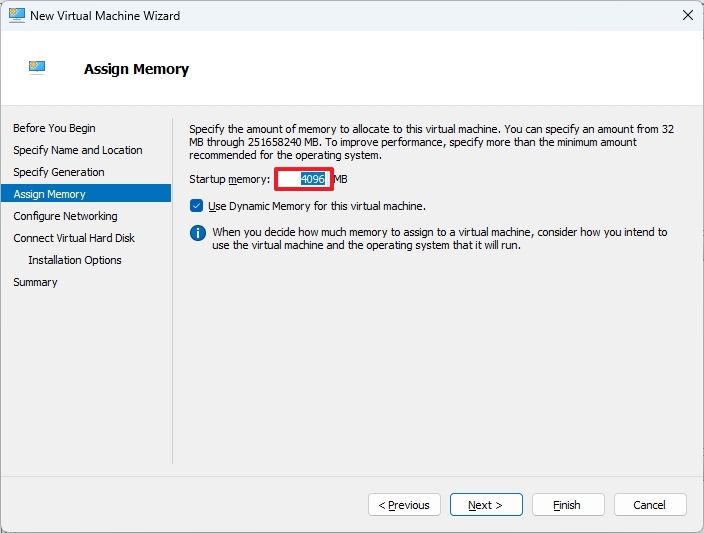Viewport: 704px width, 533px height.
Task: Click the Startup memory input field
Action: pos(304,179)
